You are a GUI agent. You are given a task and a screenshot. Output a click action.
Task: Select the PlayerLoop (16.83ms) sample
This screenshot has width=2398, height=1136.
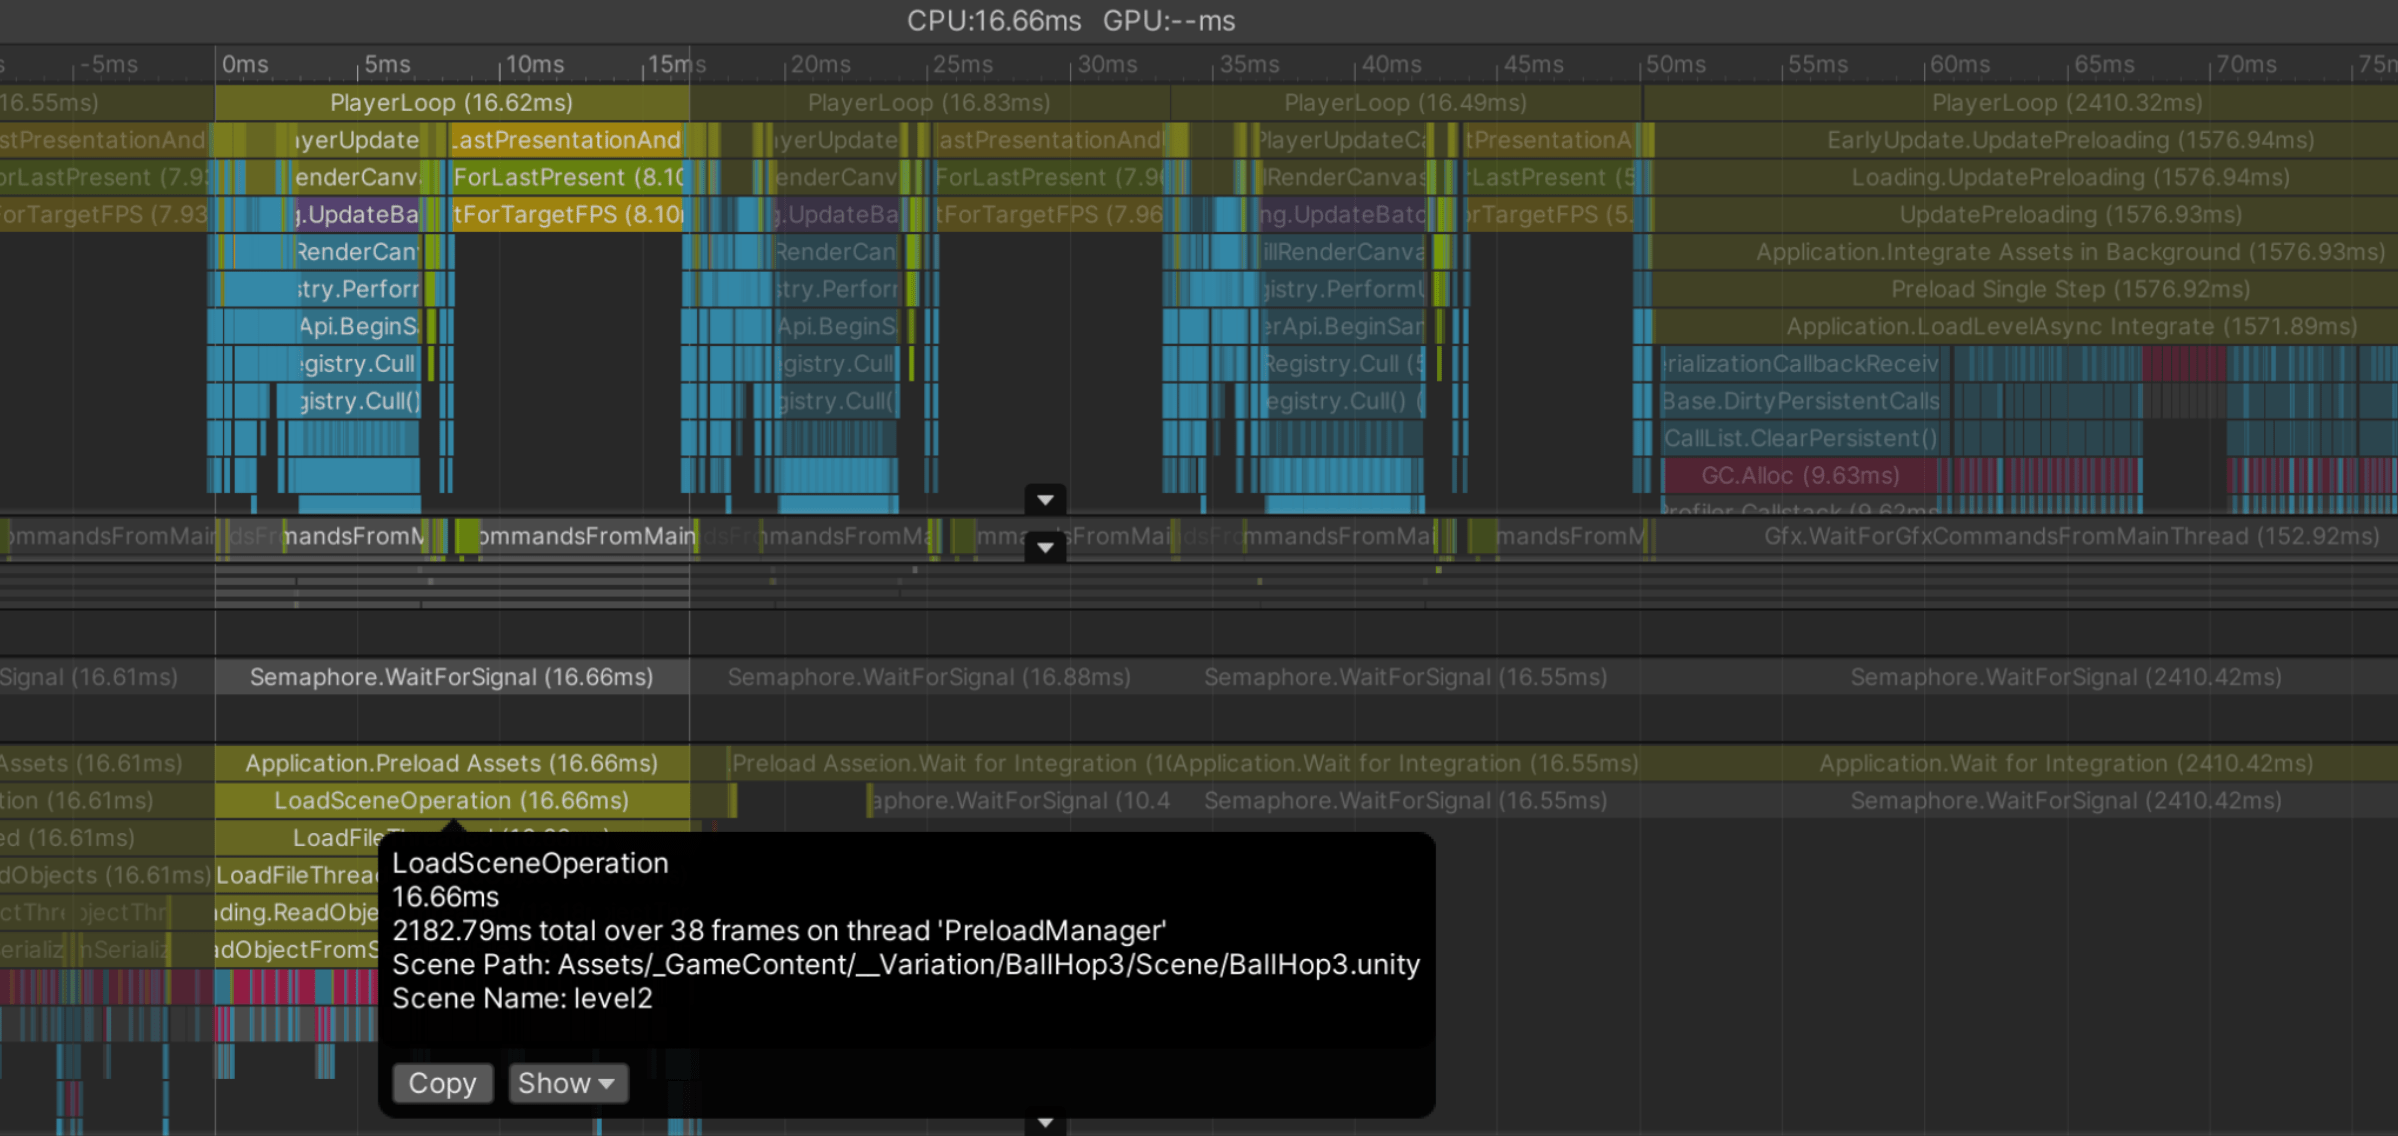tap(928, 103)
